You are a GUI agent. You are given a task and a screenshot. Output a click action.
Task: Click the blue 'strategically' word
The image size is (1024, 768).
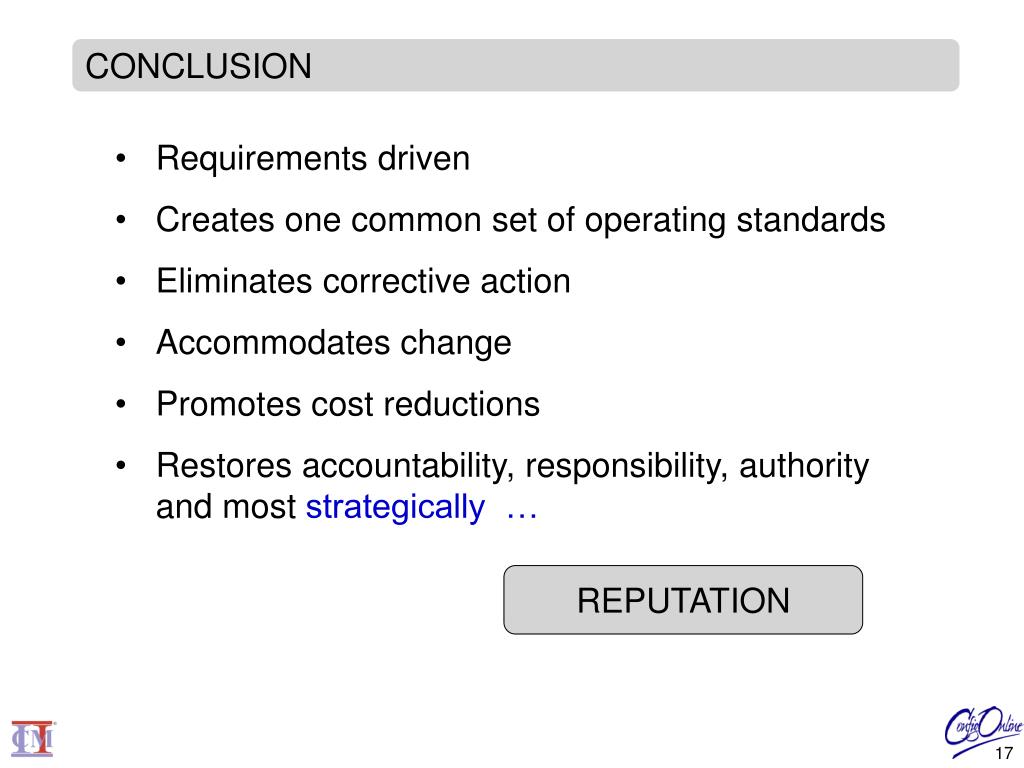(395, 507)
